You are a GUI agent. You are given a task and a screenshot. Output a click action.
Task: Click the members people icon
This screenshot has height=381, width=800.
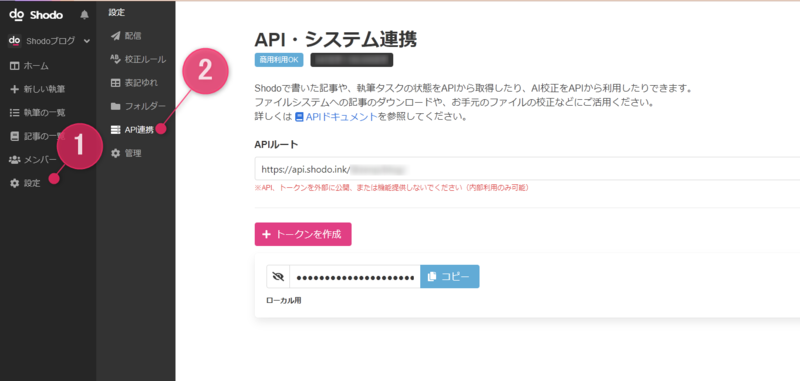point(14,160)
